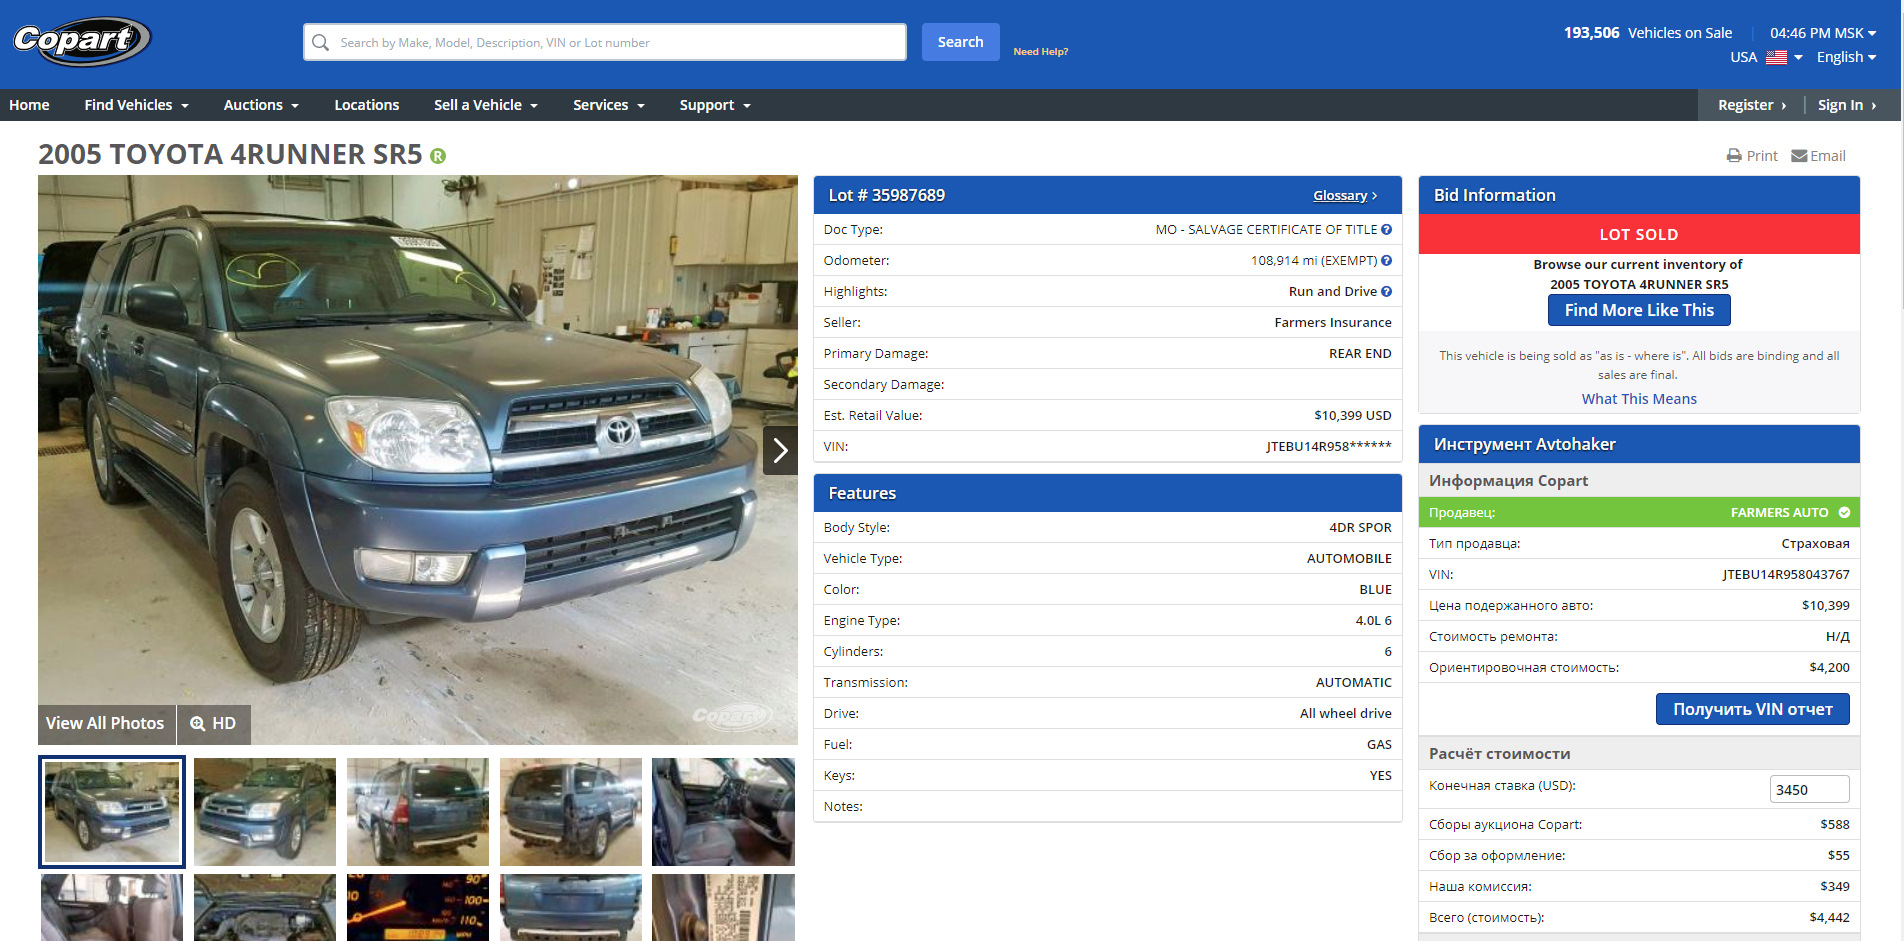Click the magnifier icon in search box

click(x=320, y=42)
